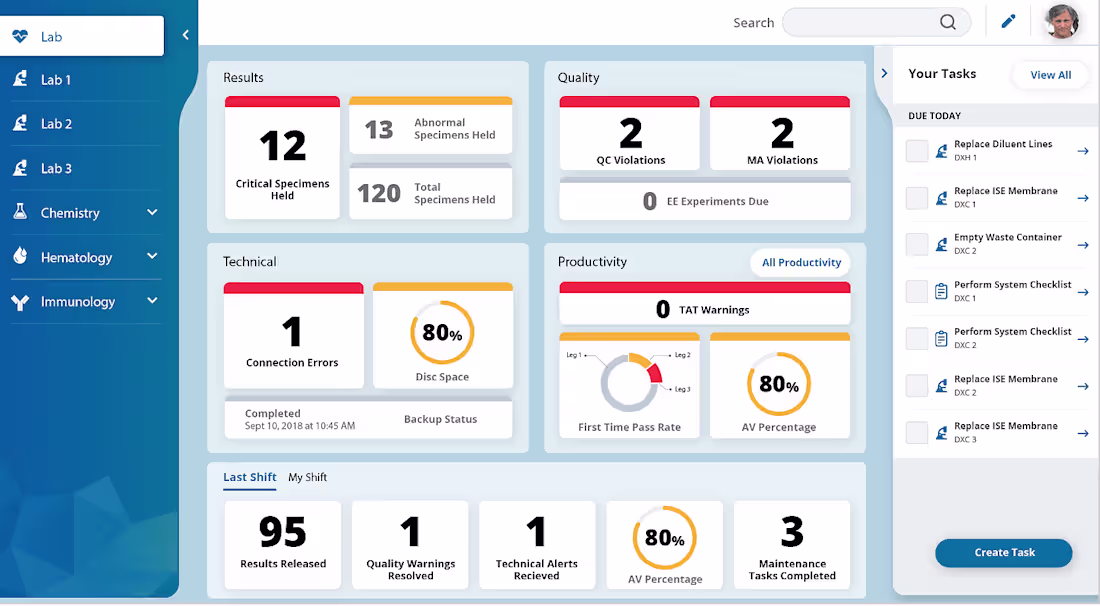Switch to the My Shift tab

tap(307, 477)
